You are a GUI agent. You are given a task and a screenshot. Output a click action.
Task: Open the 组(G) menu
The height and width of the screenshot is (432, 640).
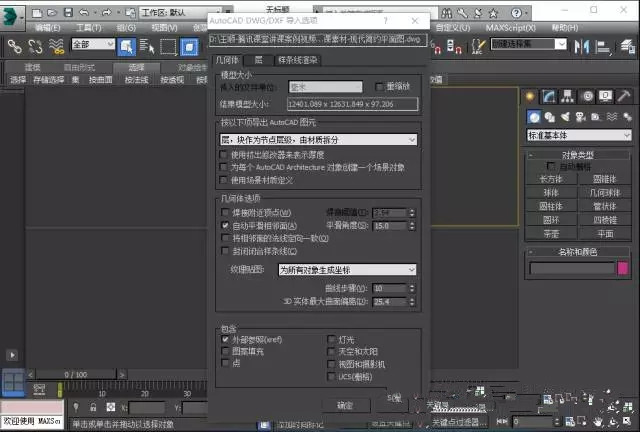126,28
